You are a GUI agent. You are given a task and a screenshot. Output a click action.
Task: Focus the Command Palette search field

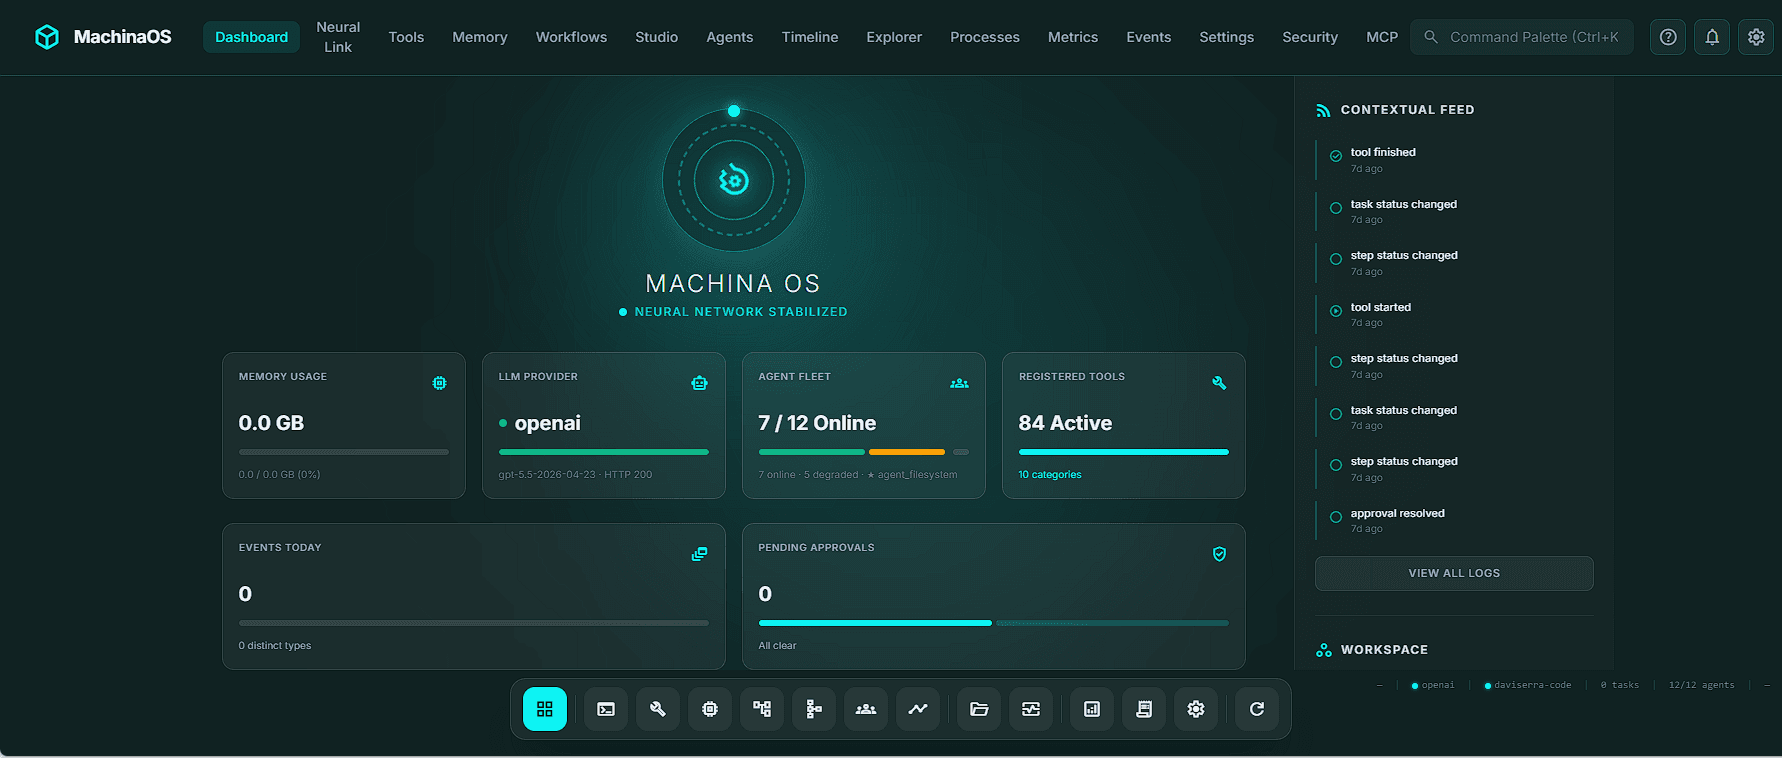pos(1522,37)
